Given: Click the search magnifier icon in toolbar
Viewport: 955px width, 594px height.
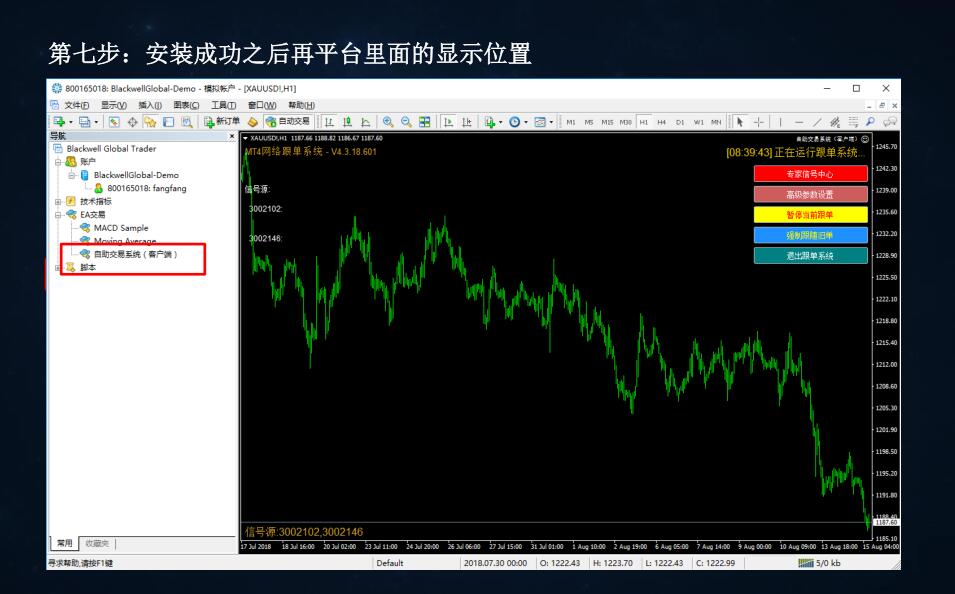Looking at the screenshot, I should click(869, 122).
